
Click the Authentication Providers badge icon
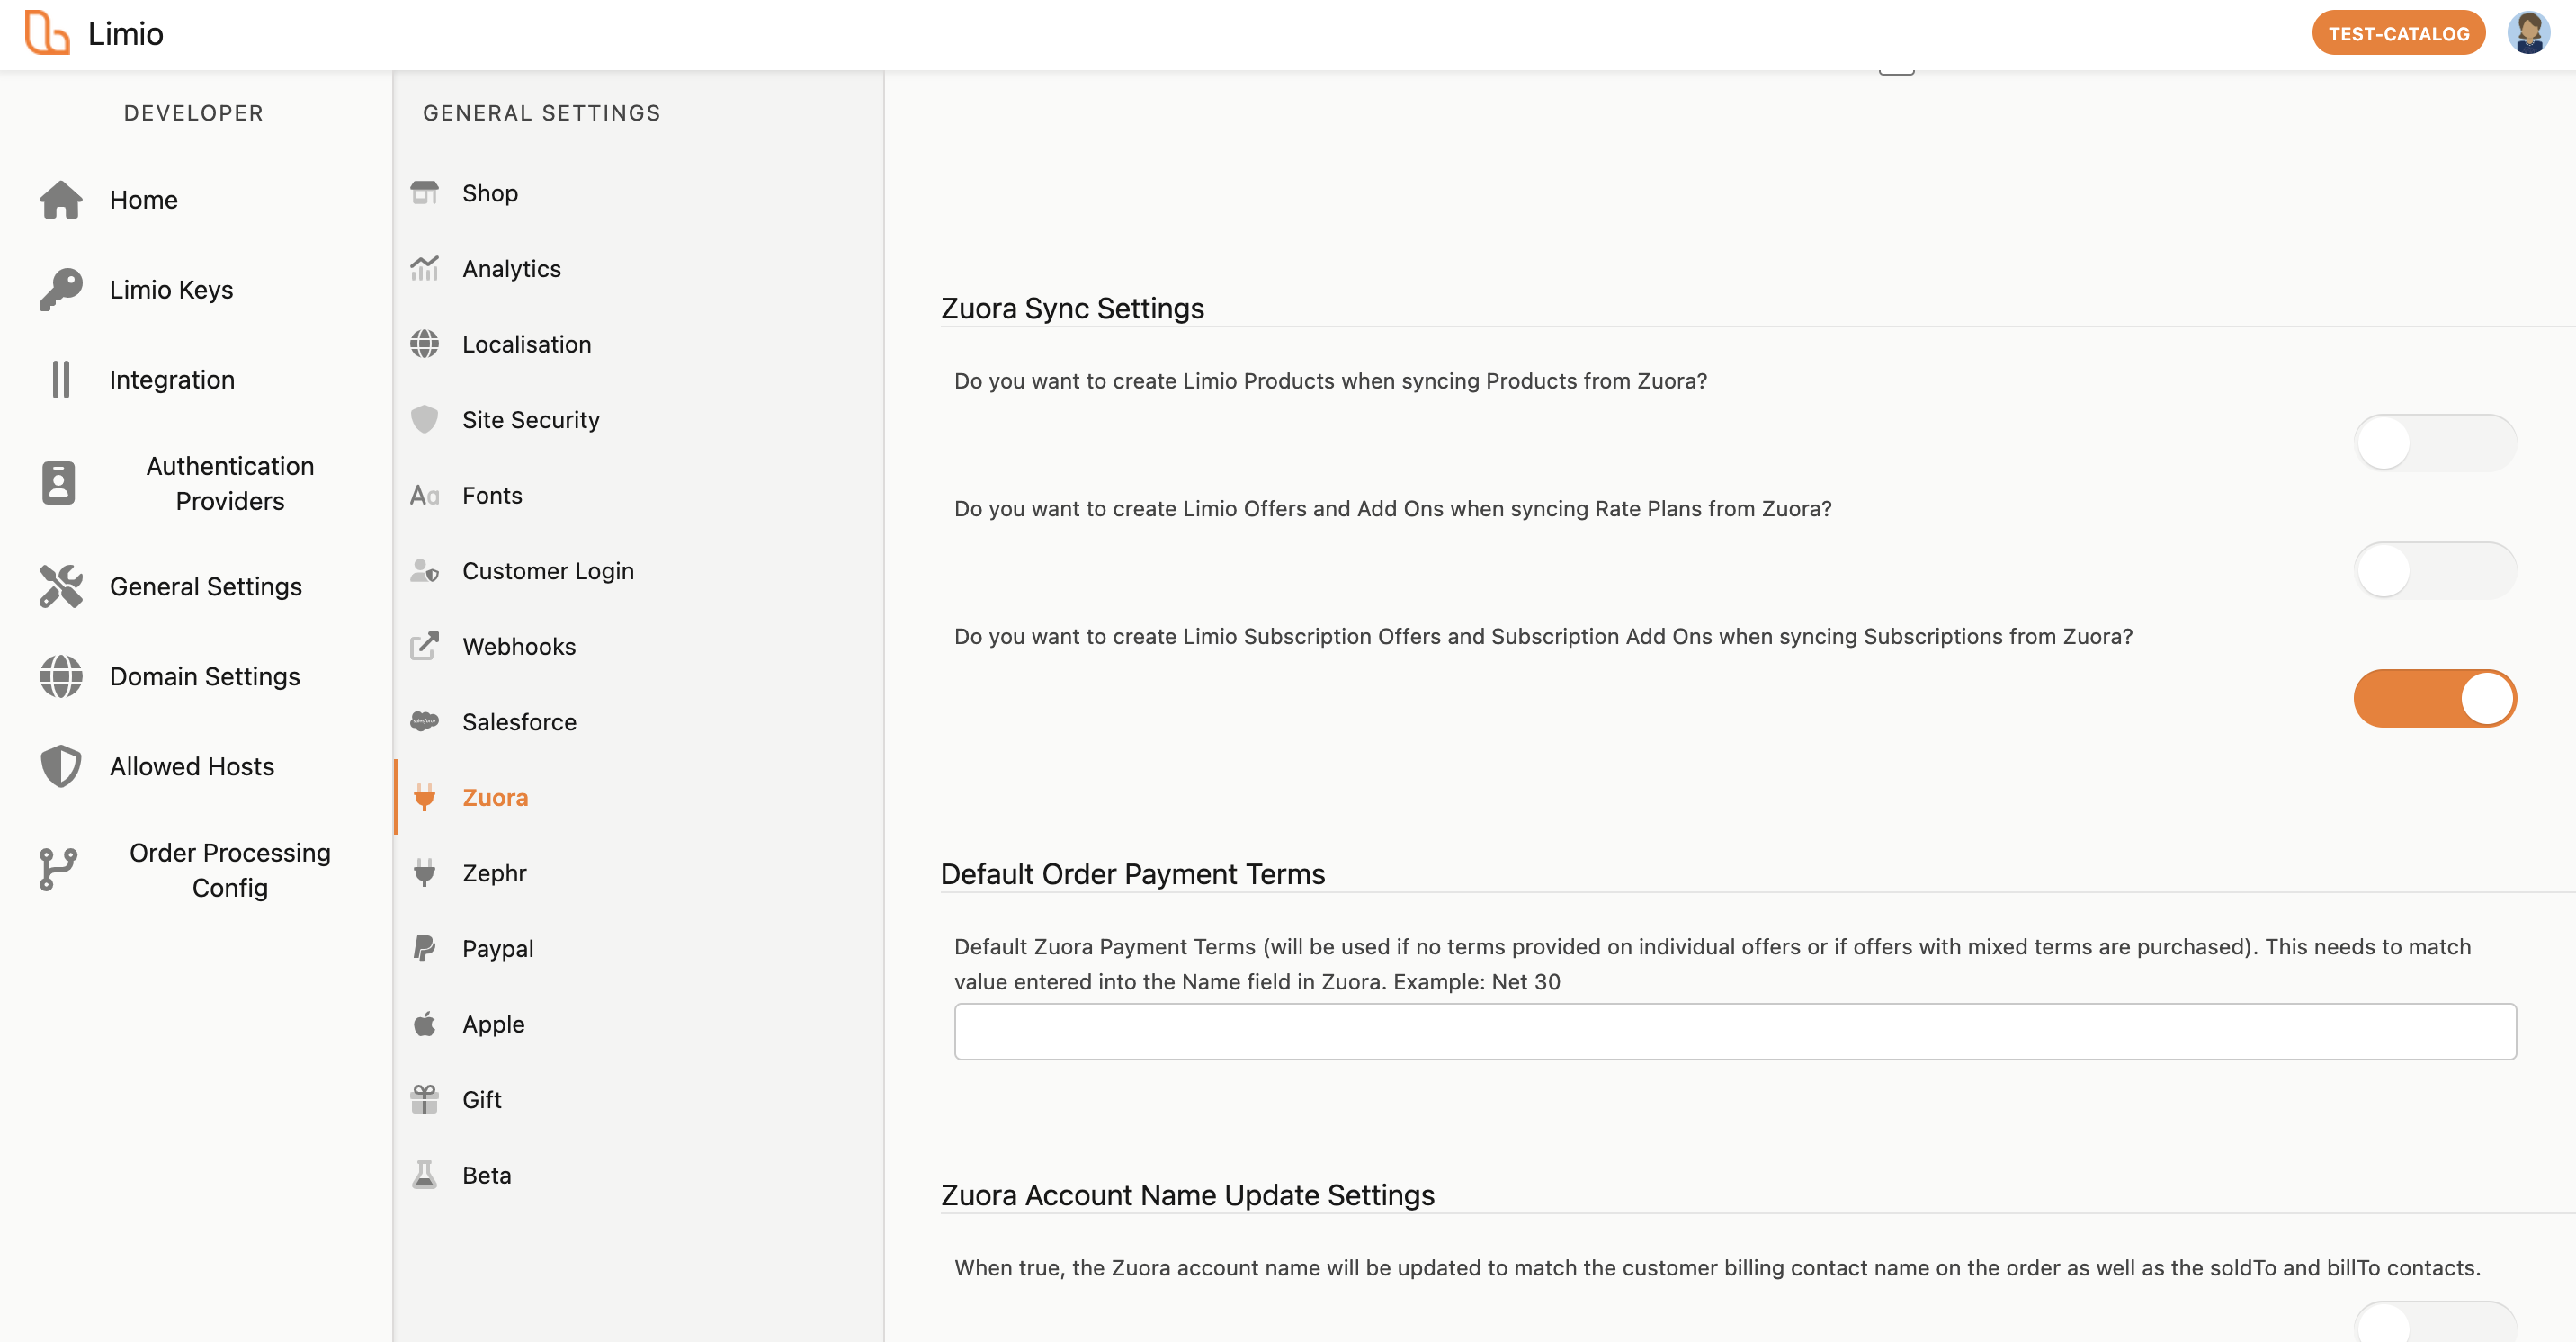[59, 483]
